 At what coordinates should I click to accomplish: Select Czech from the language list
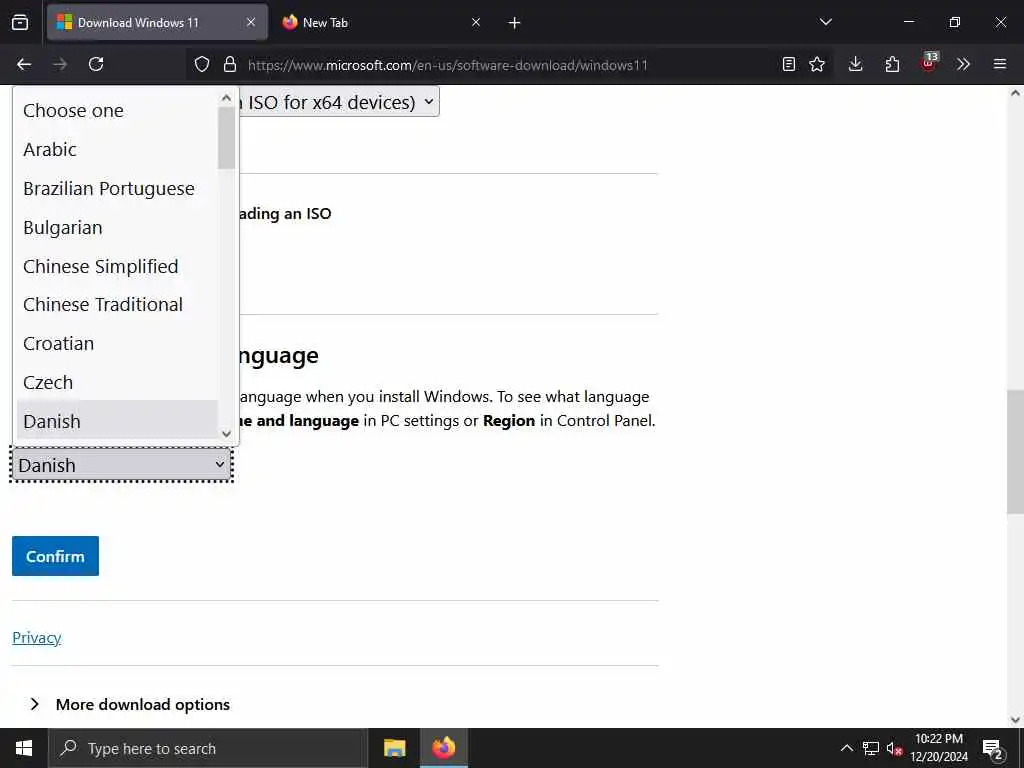click(117, 382)
